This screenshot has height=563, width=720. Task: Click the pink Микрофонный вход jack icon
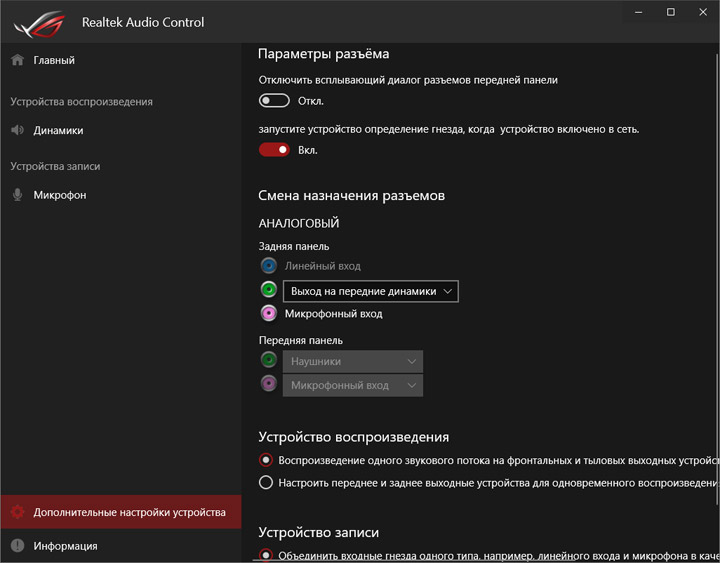coord(268,314)
